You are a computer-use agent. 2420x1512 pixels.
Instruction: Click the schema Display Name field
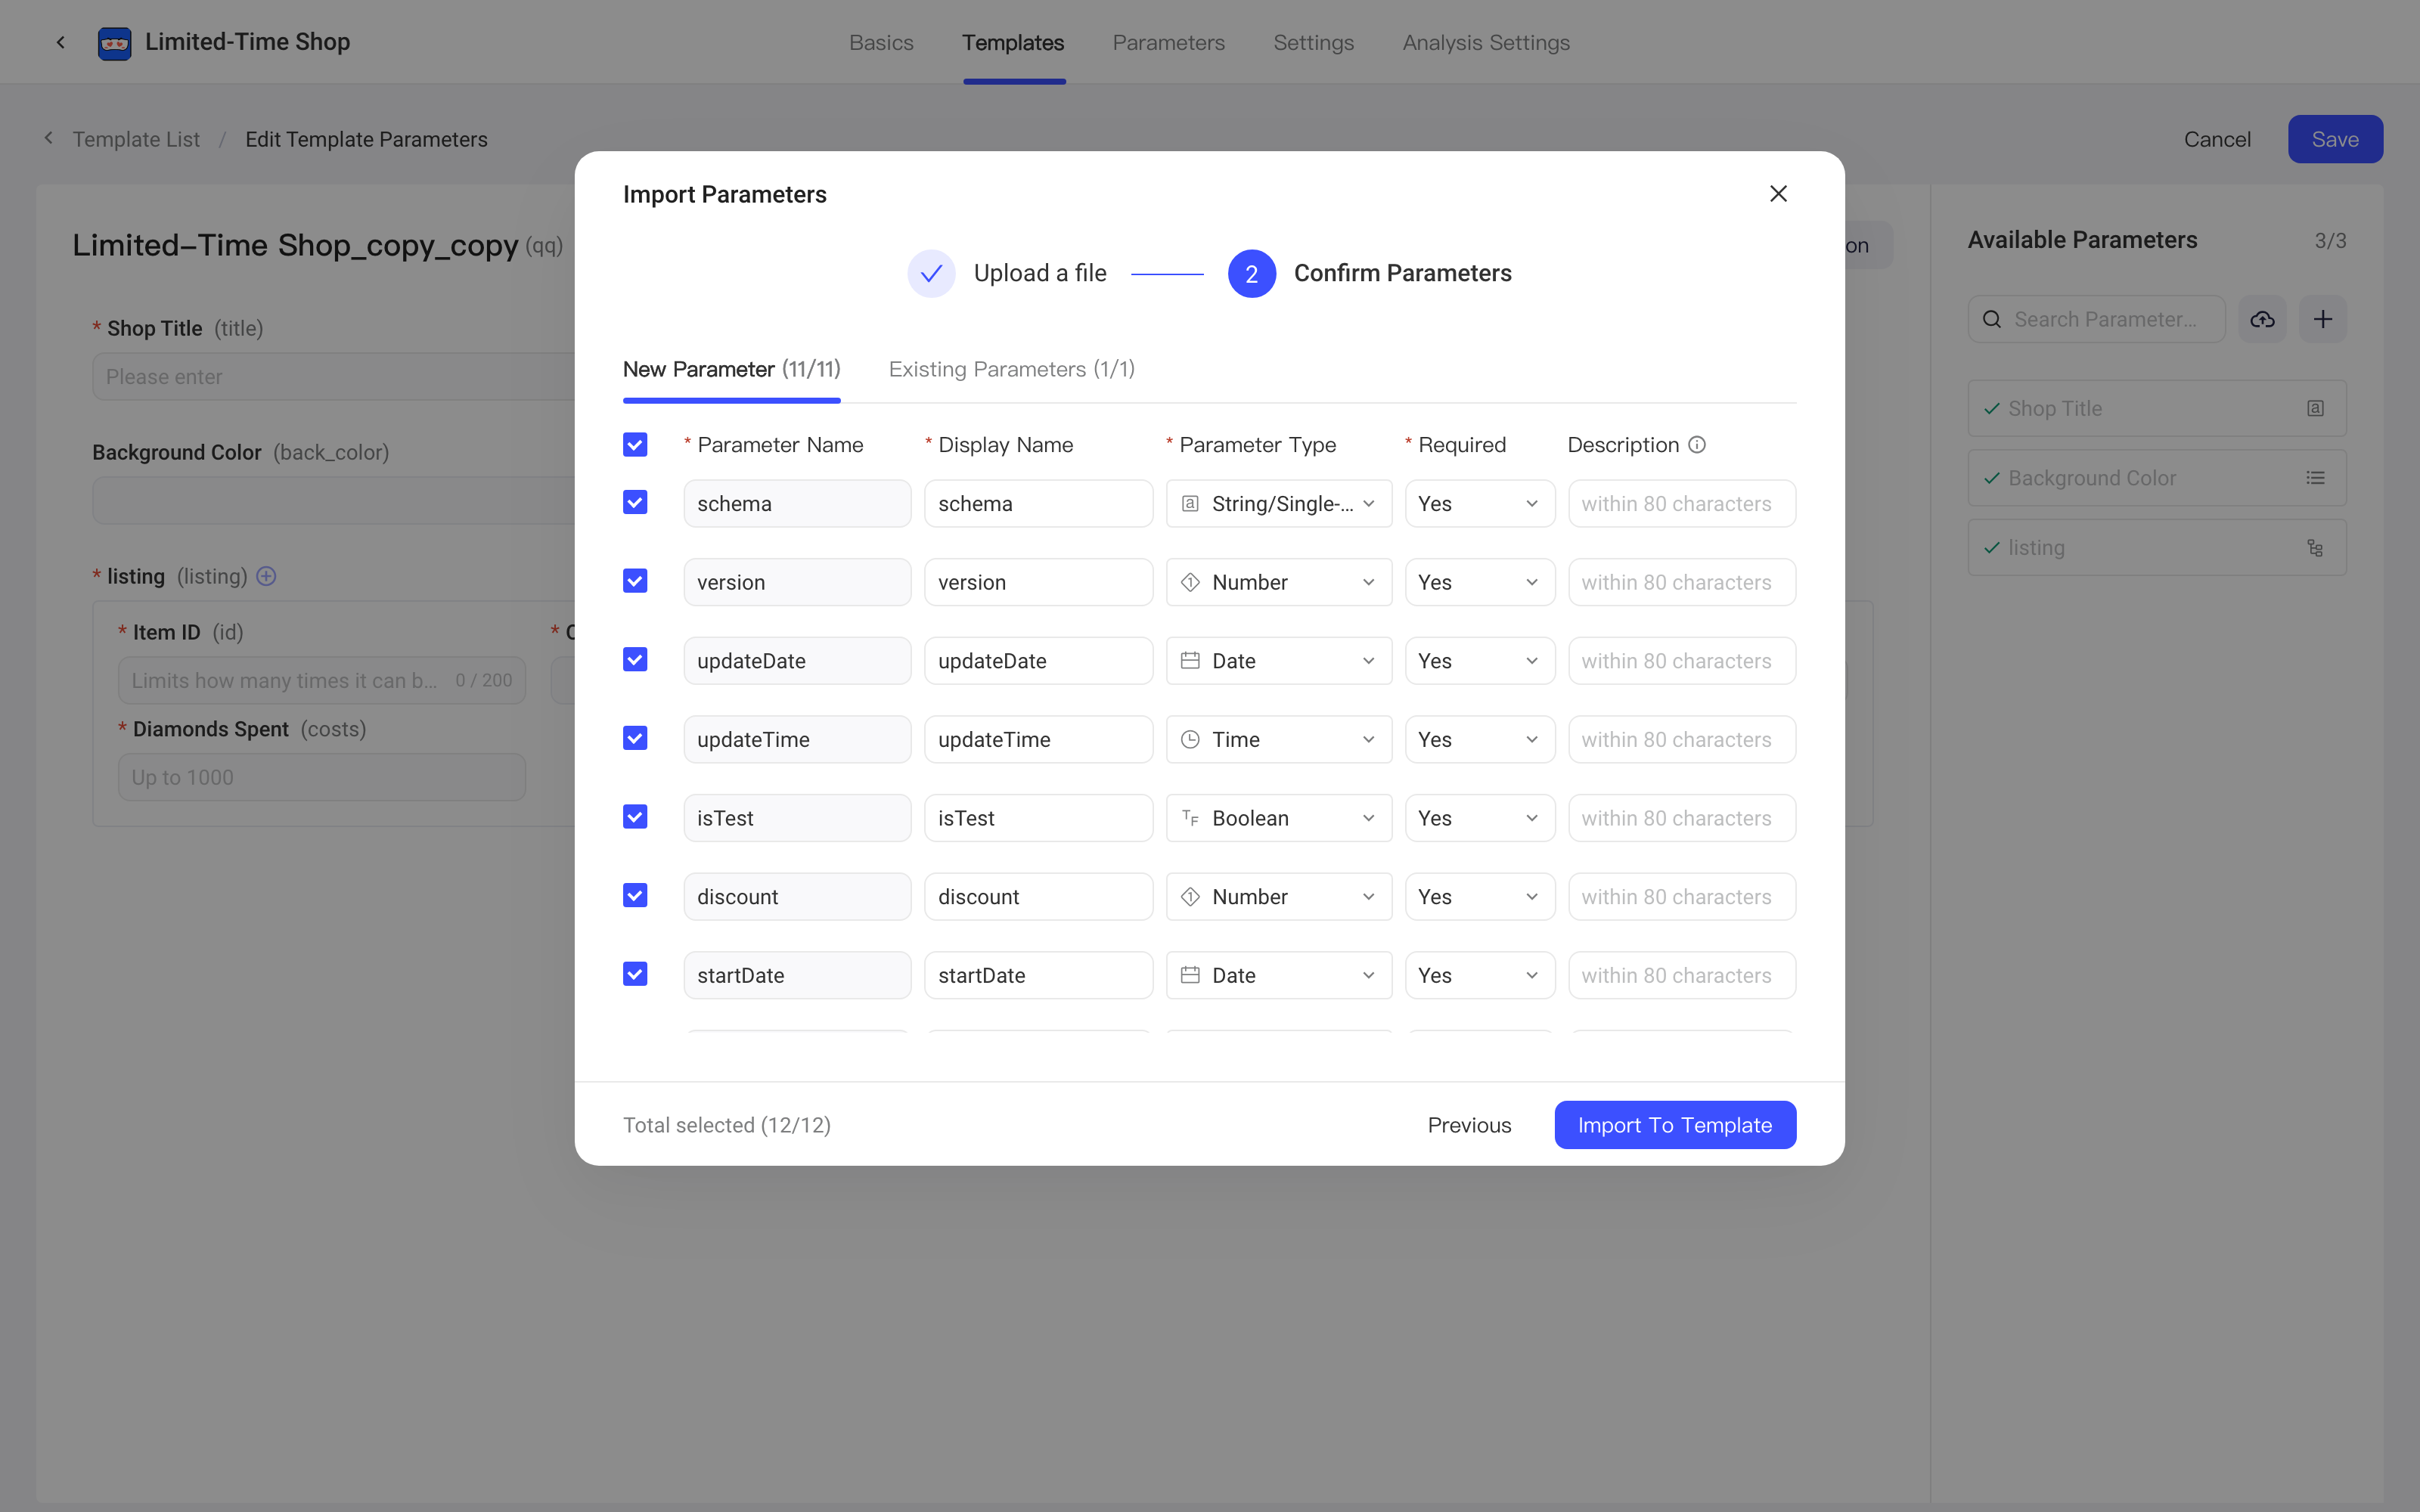[x=1038, y=503]
